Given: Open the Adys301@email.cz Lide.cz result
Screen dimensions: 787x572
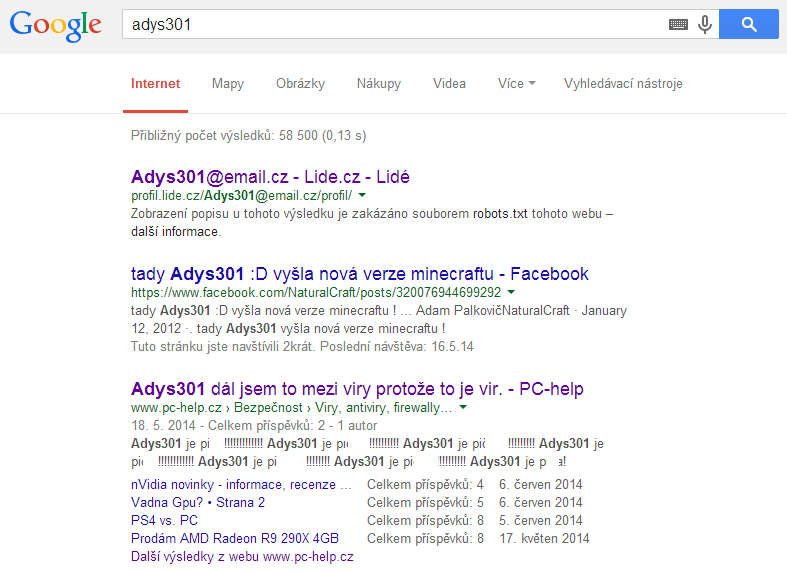Looking at the screenshot, I should (270, 177).
